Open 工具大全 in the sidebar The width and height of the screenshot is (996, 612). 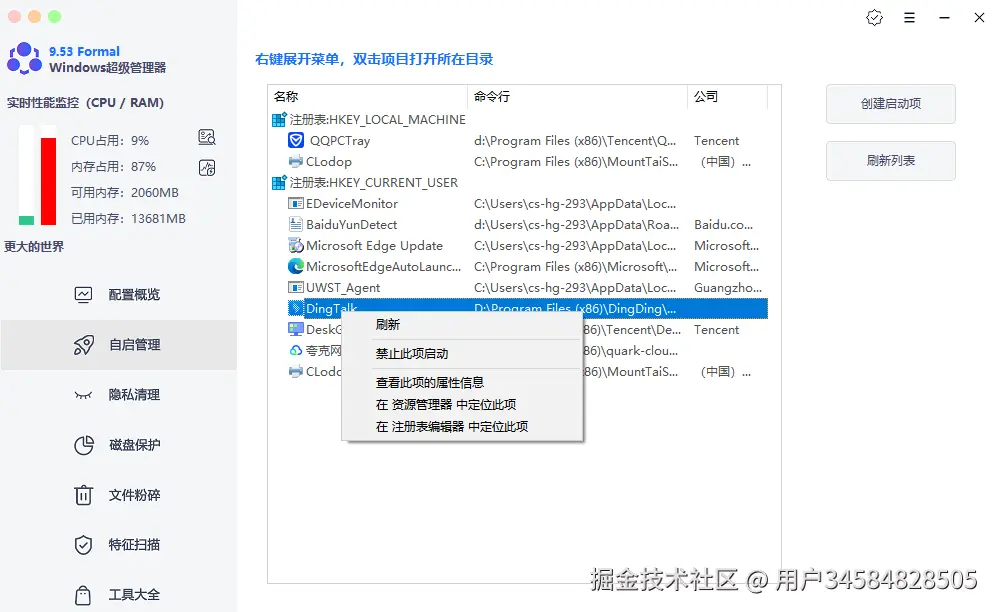[119, 595]
